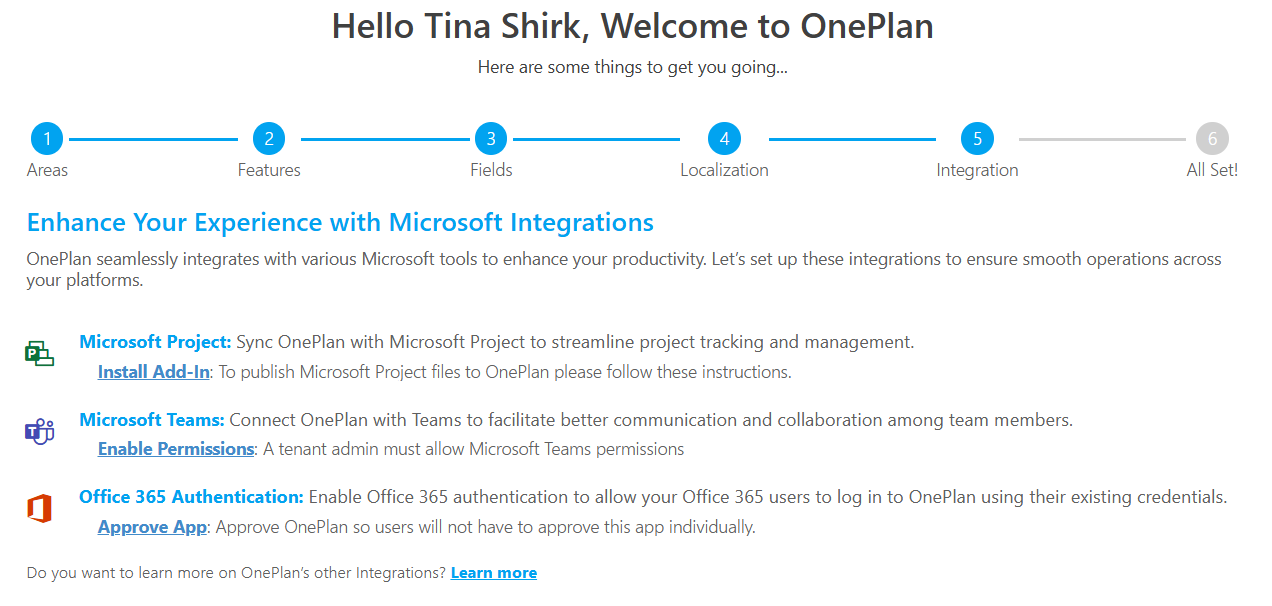Click the Microsoft Project heading
Viewport: 1272px width, 606px height.
coord(156,342)
